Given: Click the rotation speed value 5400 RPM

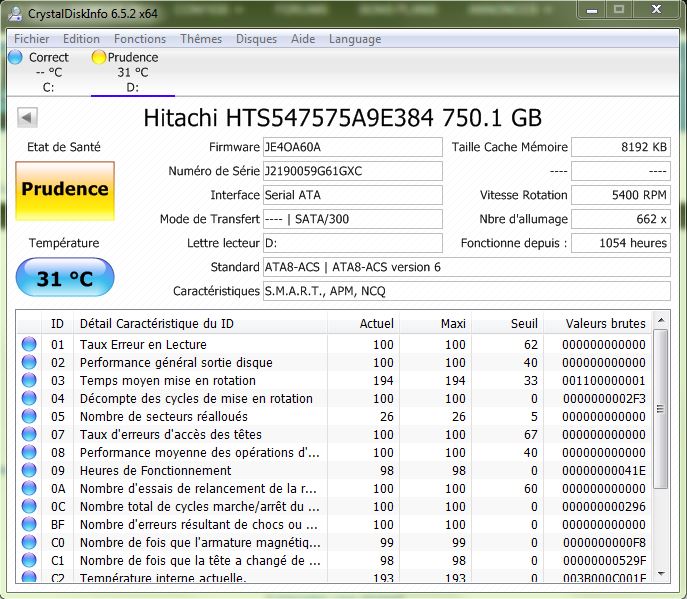Looking at the screenshot, I should 621,195.
